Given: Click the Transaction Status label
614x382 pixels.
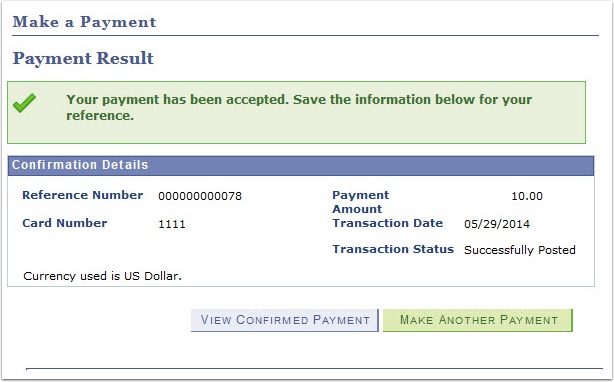Looking at the screenshot, I should 393,249.
